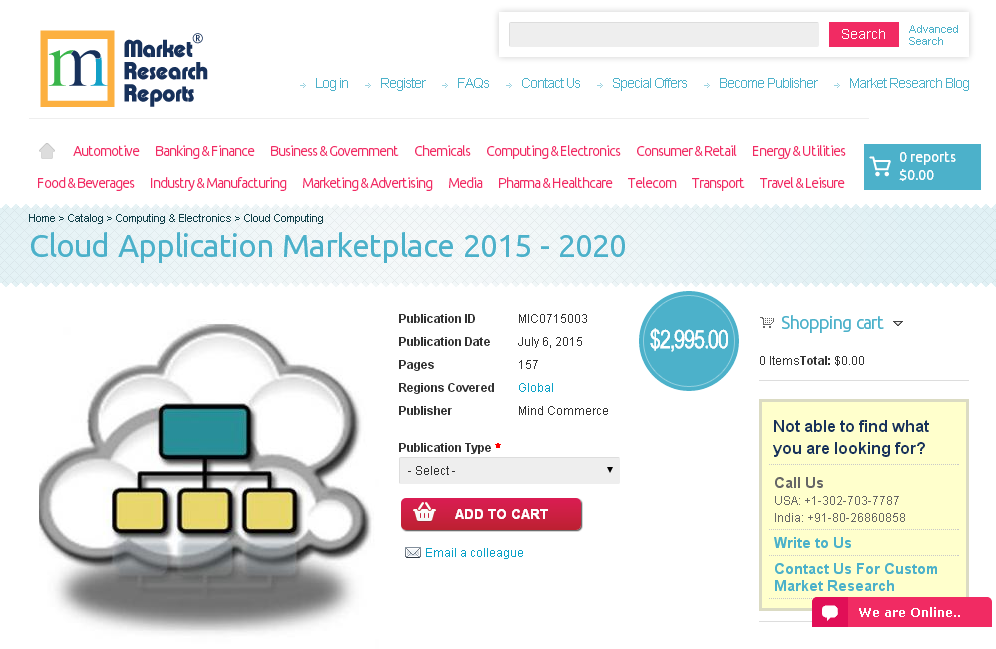This screenshot has width=996, height=649.
Task: Click the basket icon on ADD TO CART
Action: [425, 513]
